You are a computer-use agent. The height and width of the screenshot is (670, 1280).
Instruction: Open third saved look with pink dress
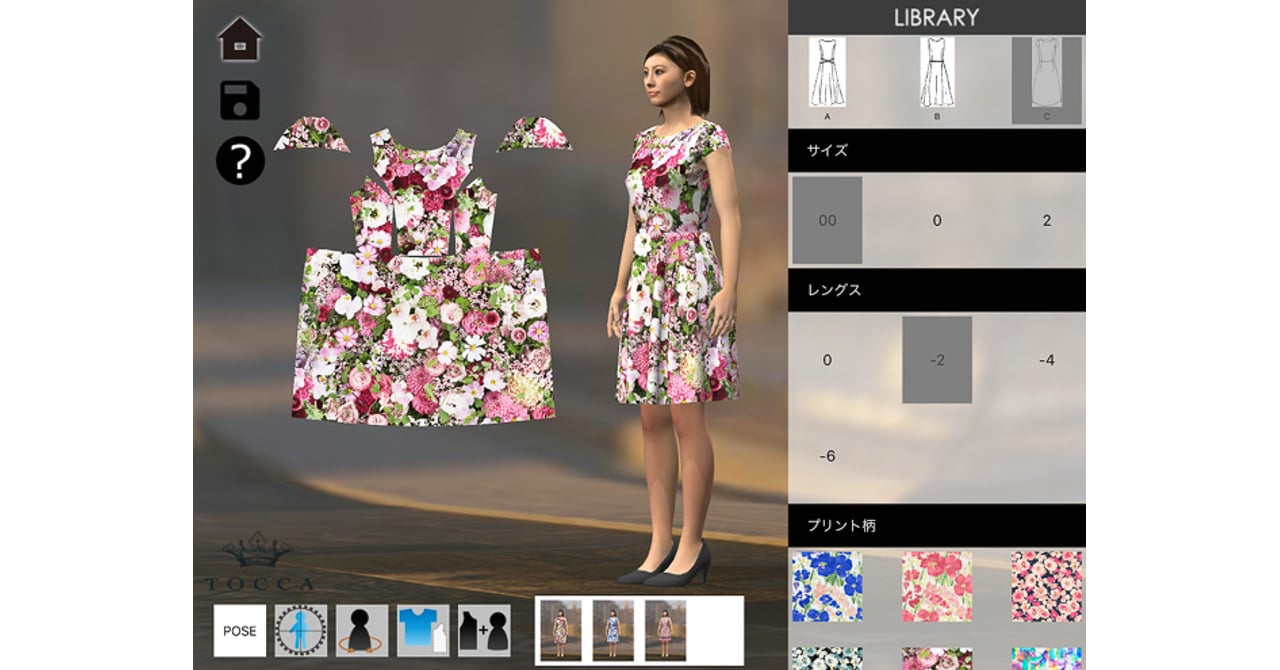(665, 630)
